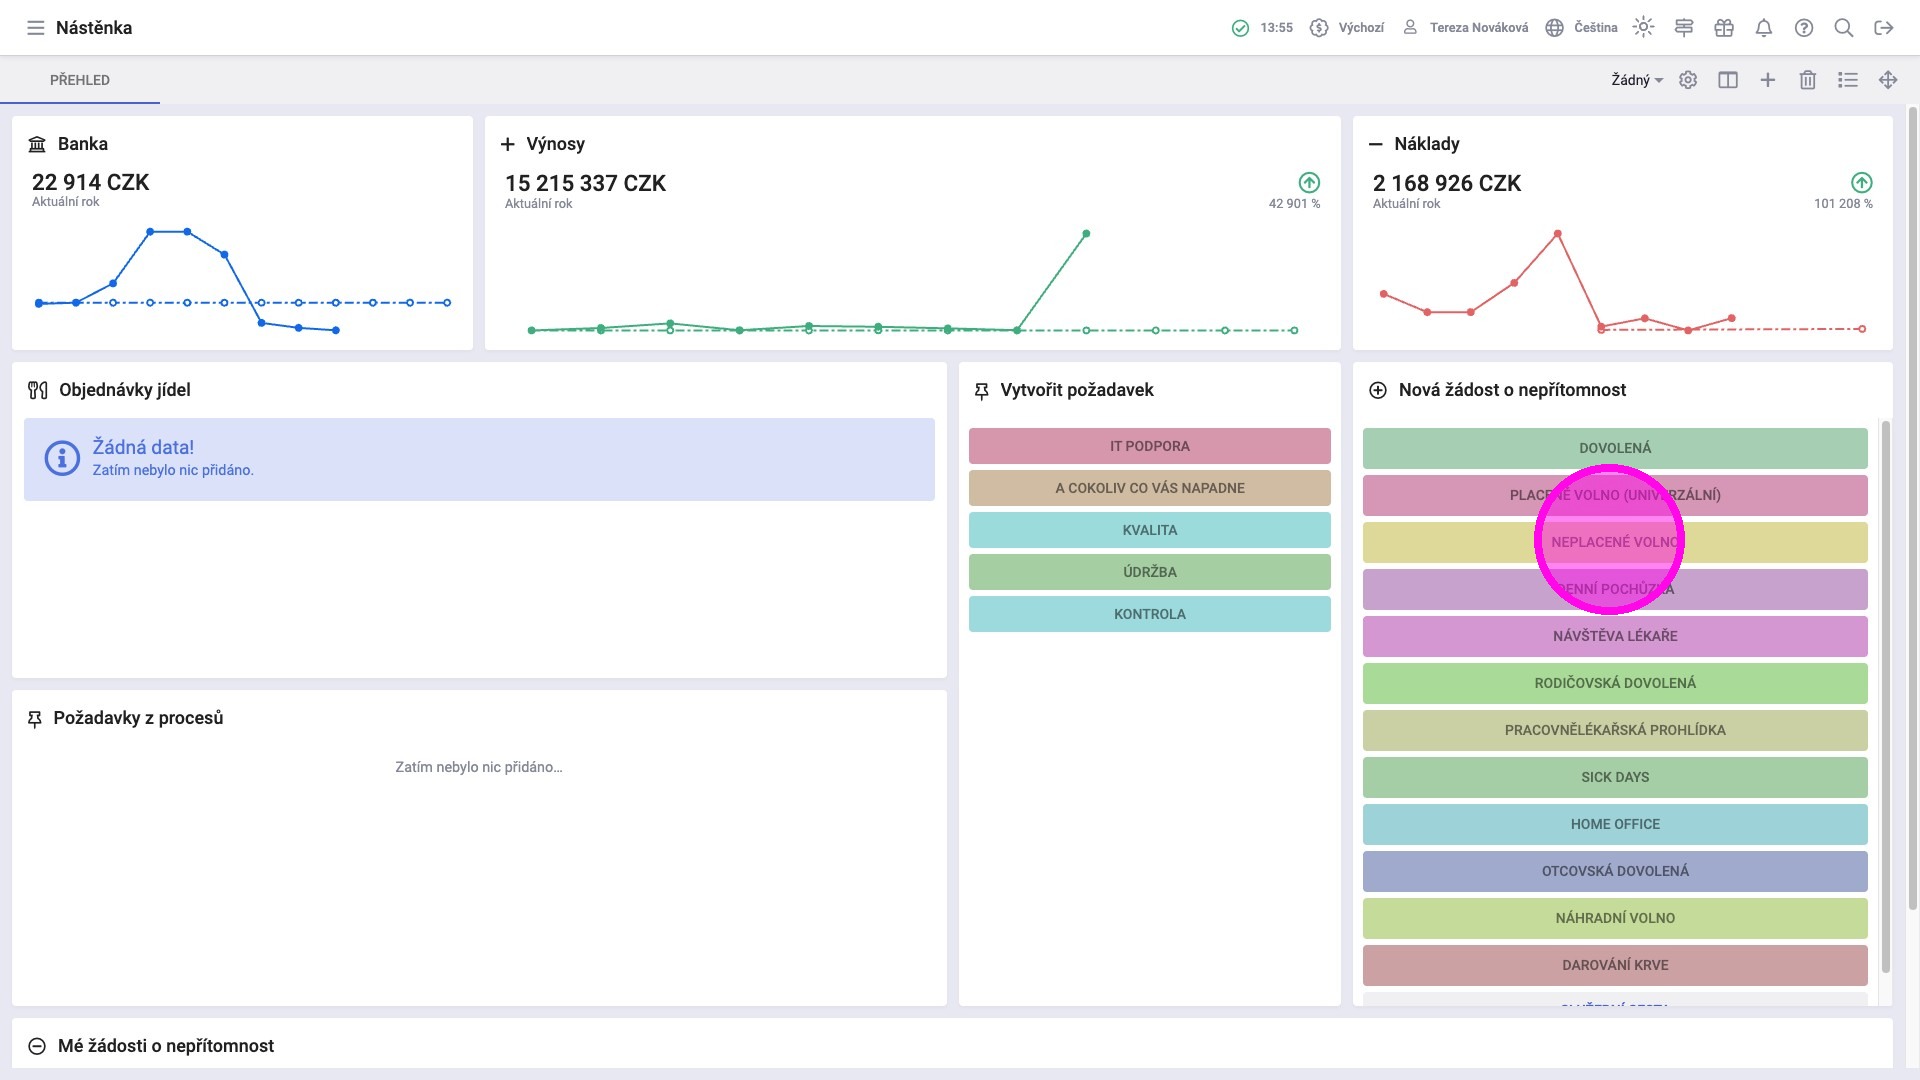Open dashboard settings gear icon
This screenshot has width=1920, height=1080.
point(1688,80)
